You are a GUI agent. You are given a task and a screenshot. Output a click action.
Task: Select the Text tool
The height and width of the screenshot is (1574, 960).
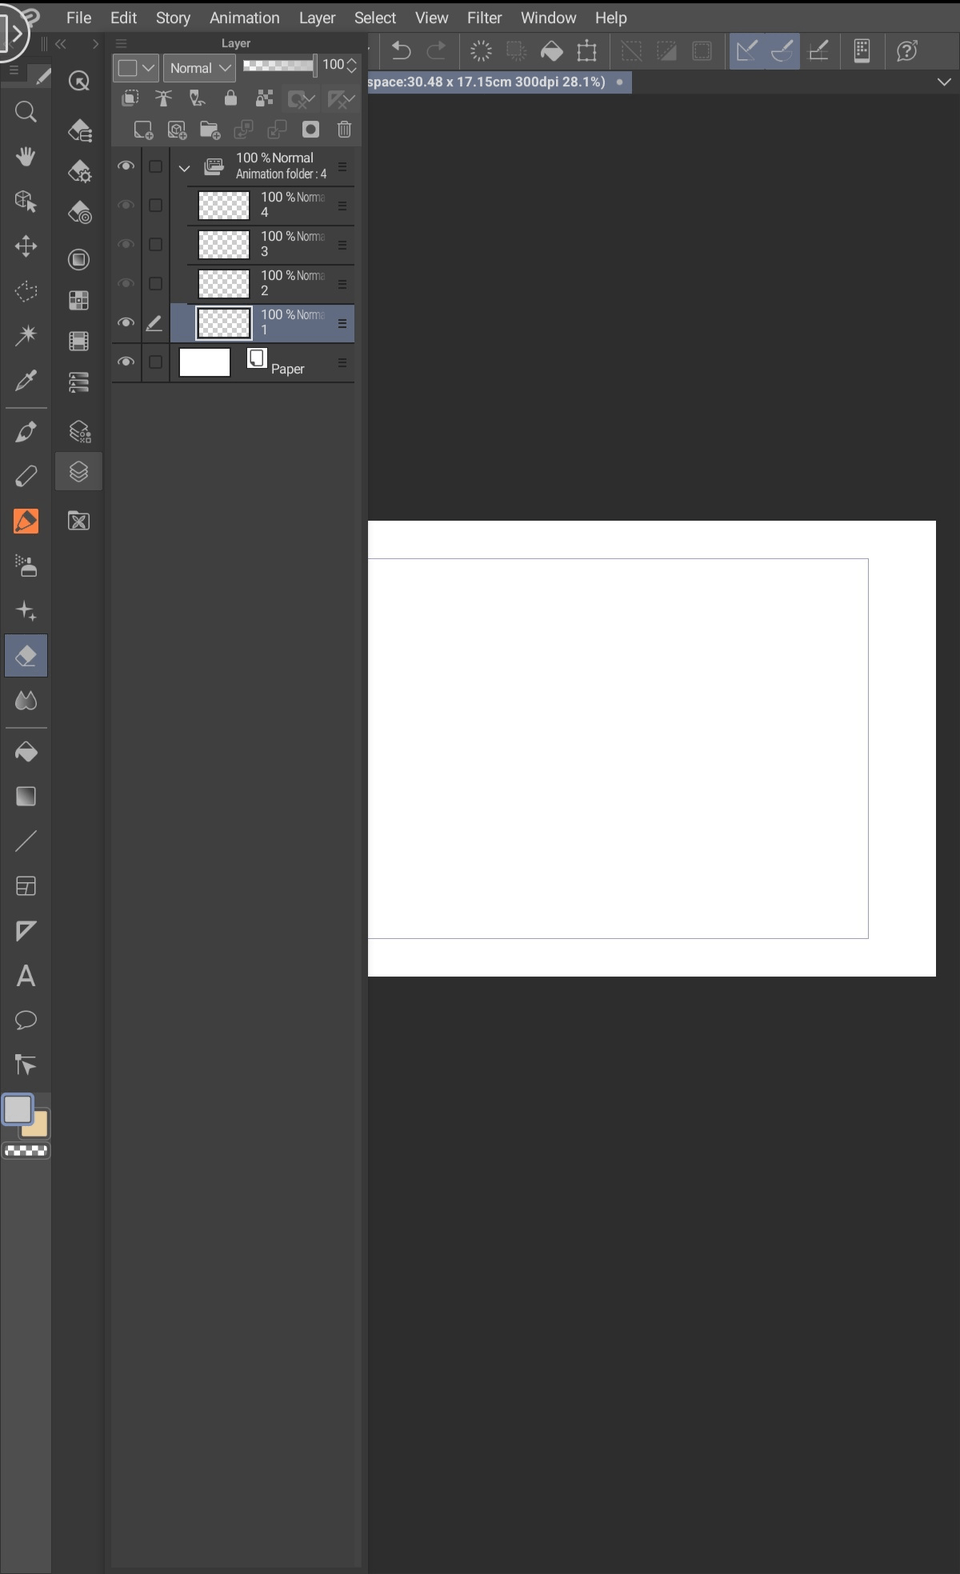(26, 976)
